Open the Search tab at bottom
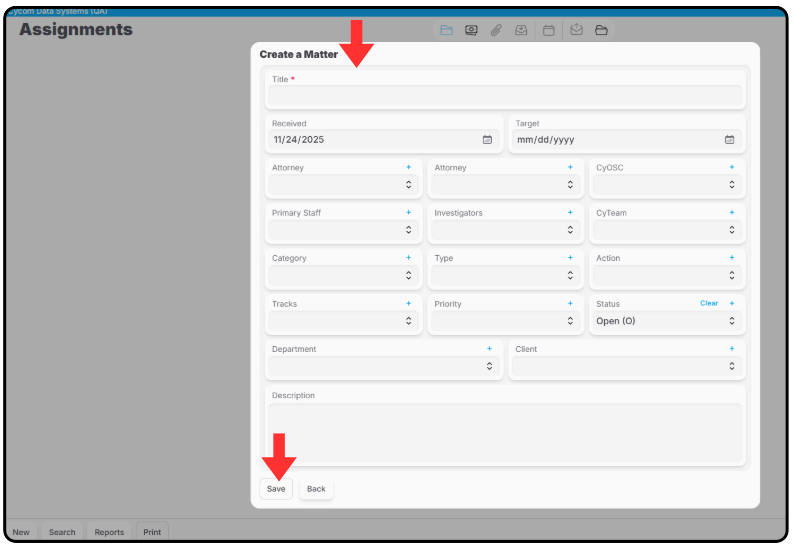The width and height of the screenshot is (794, 546). coord(62,532)
